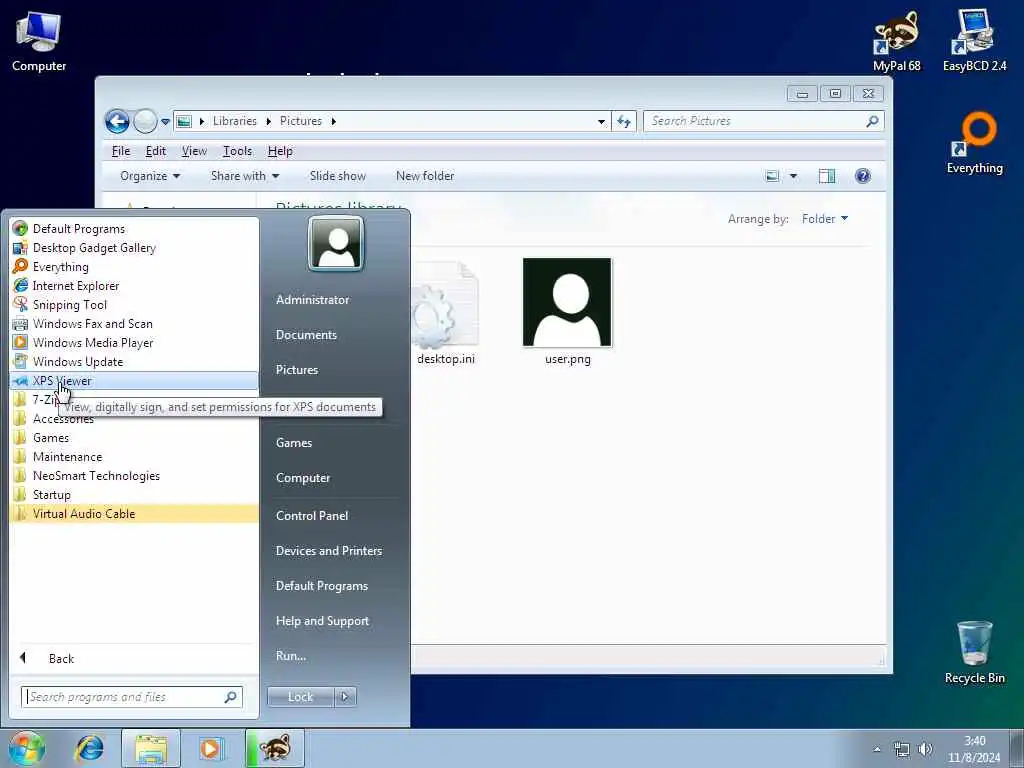1024x768 pixels.
Task: Open Windows Fax and Scan
Action: [134, 323]
